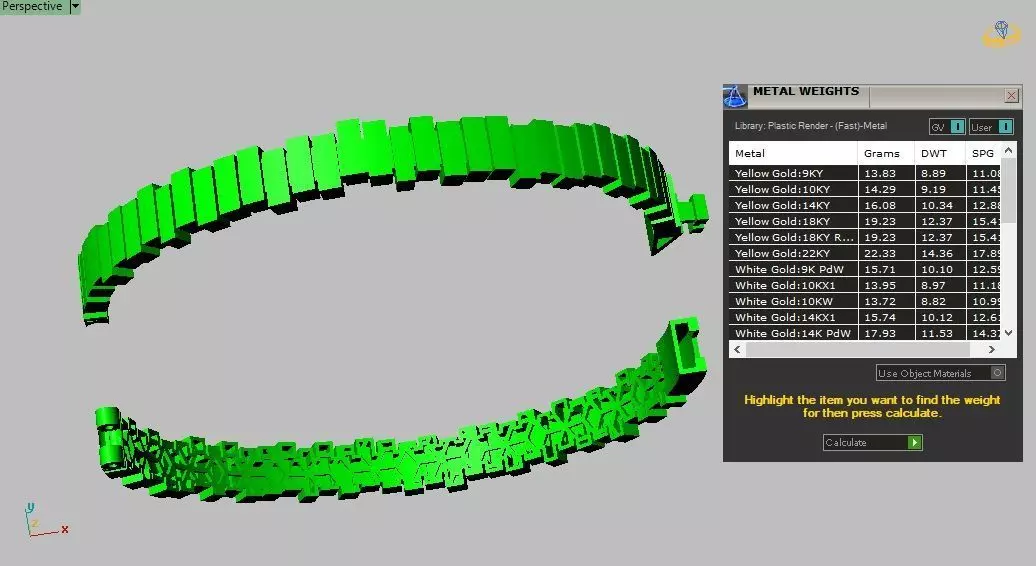Click the Perspective viewport title label
1036x566 pixels.
(x=32, y=7)
